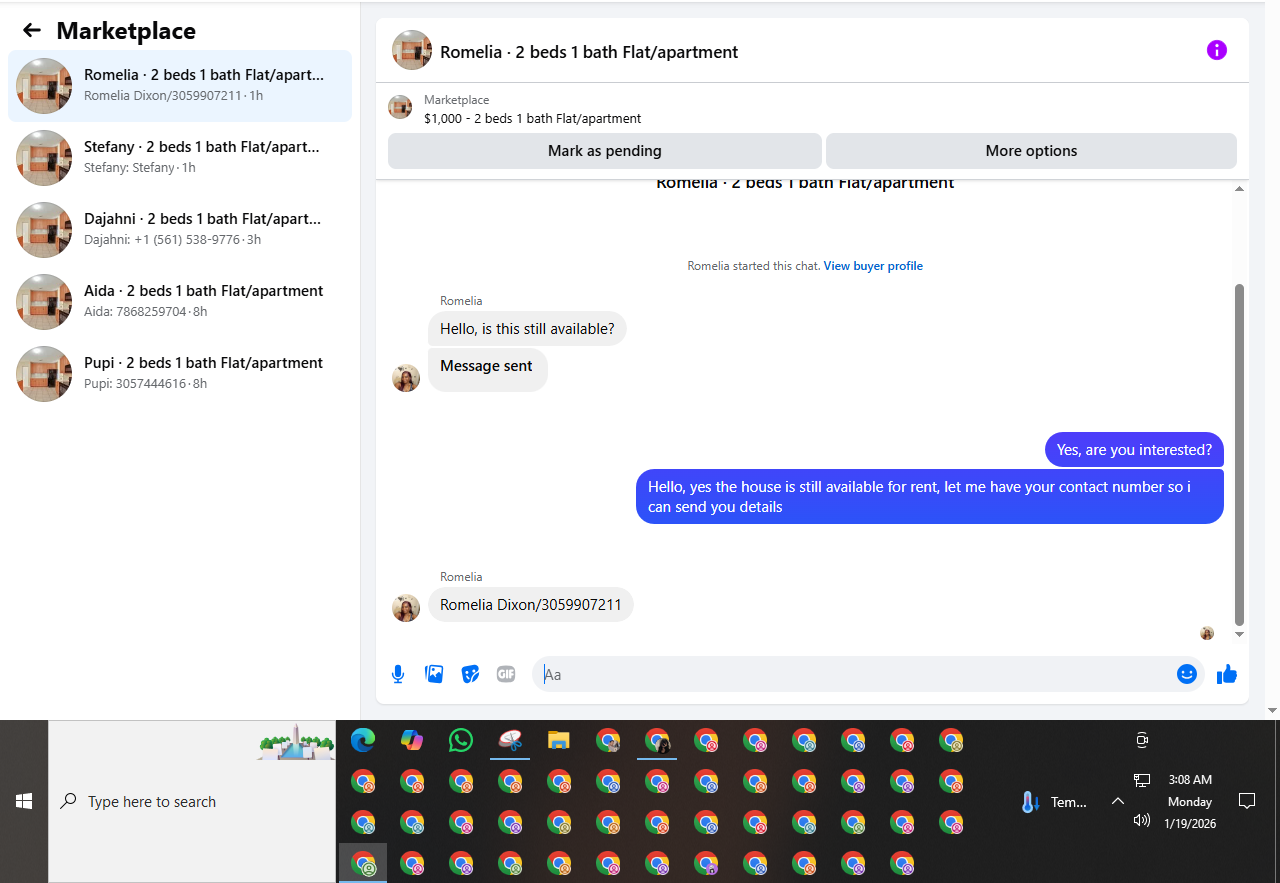Open the View buyer profile link
The image size is (1280, 883).
tap(873, 266)
